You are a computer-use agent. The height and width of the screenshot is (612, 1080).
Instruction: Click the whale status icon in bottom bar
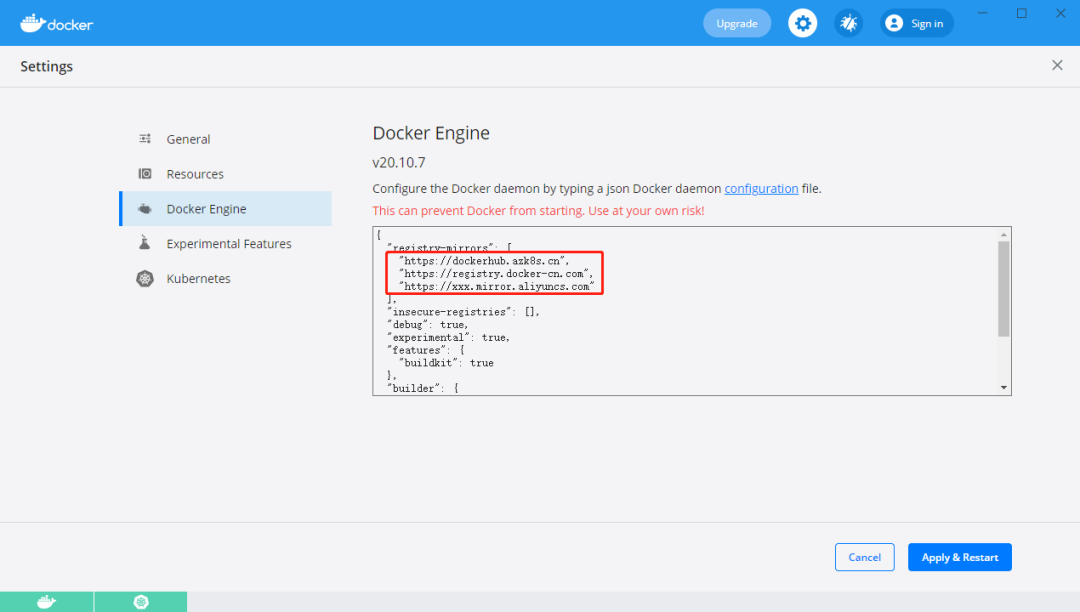46,602
